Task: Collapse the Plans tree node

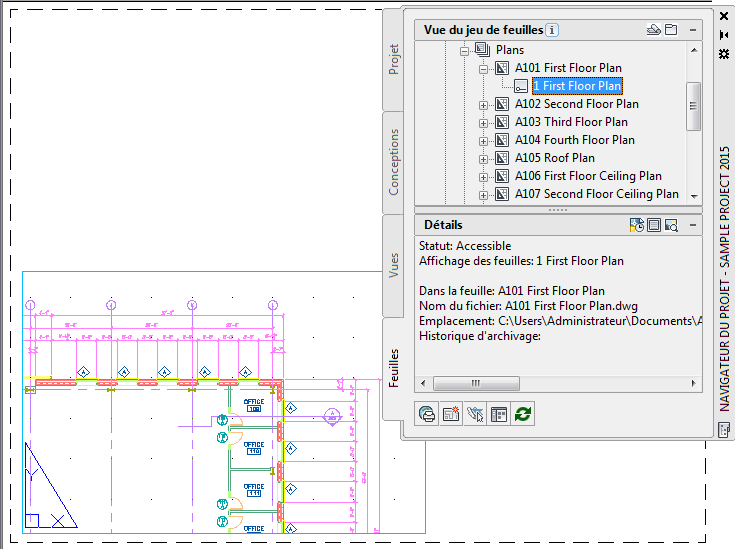Action: click(x=464, y=51)
